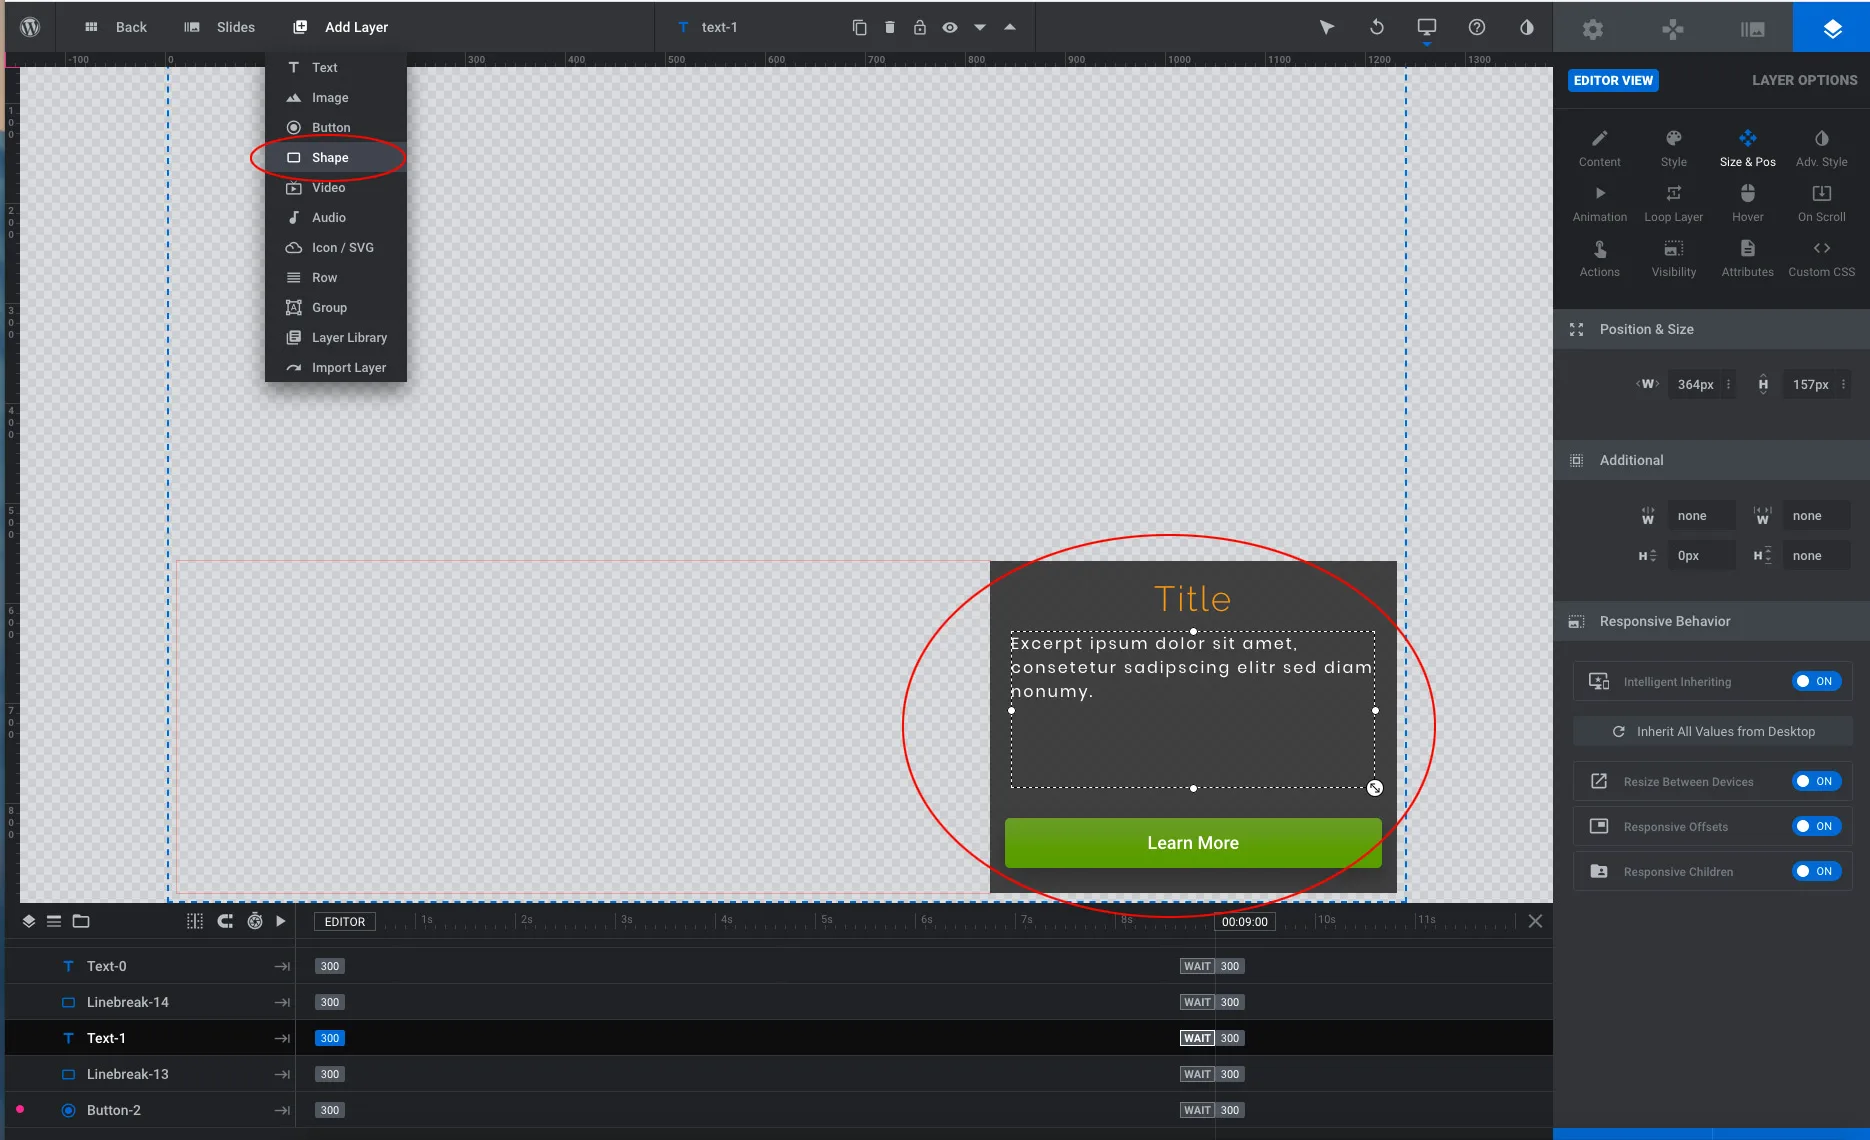Collapse the Responsive Behavior section
This screenshot has width=1870, height=1140.
click(x=1711, y=621)
